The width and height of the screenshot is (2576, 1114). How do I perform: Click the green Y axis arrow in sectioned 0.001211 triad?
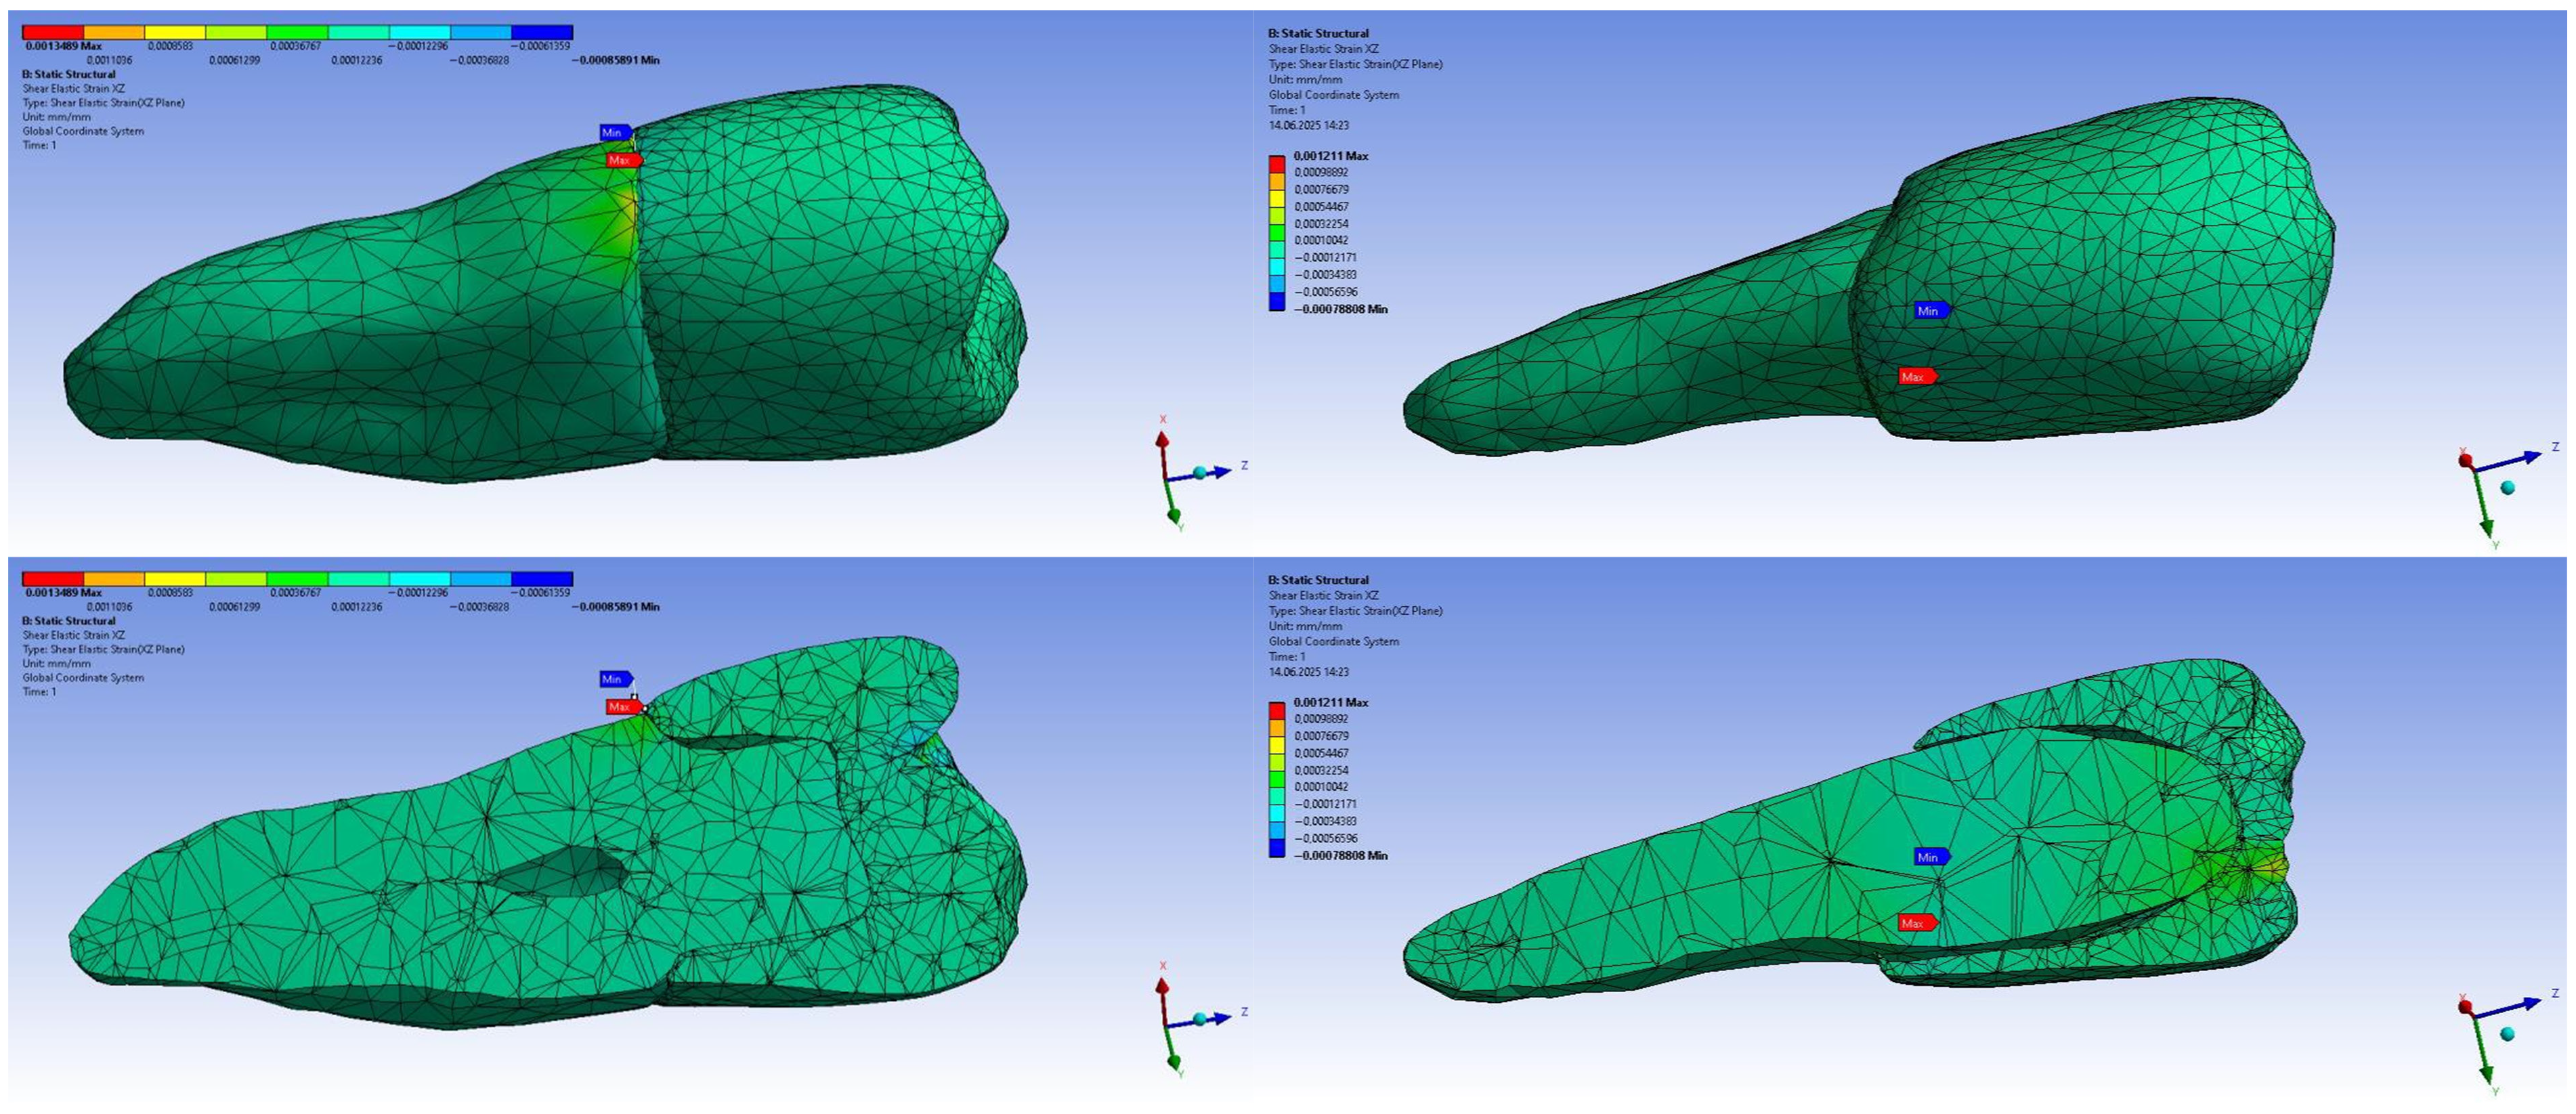[x=2487, y=1072]
